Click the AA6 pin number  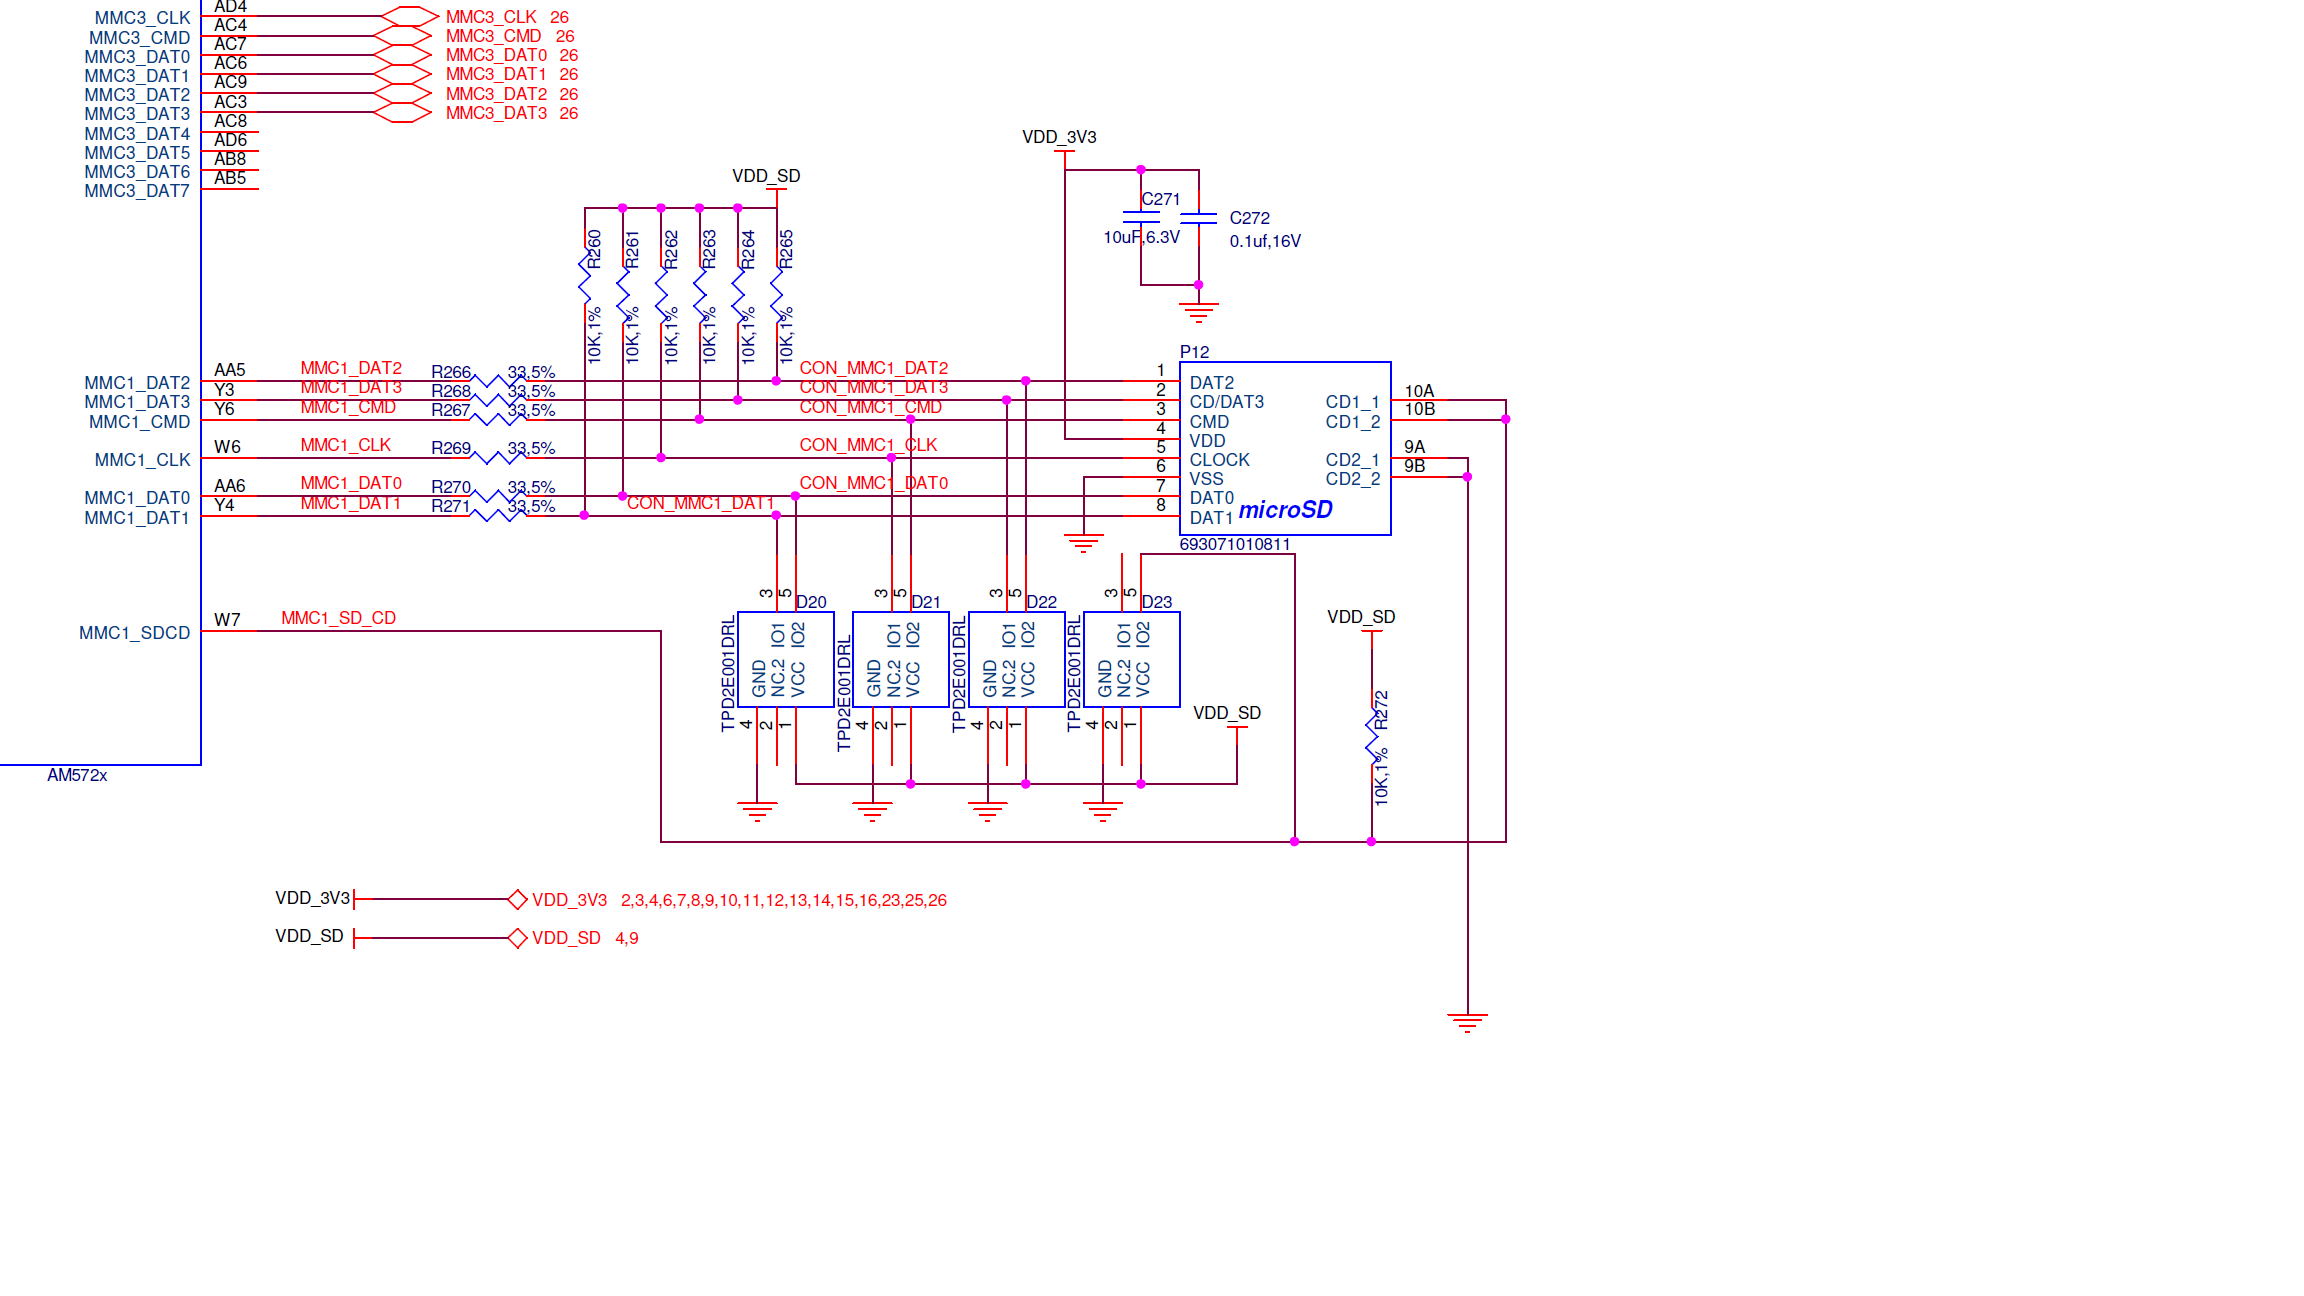coord(229,486)
